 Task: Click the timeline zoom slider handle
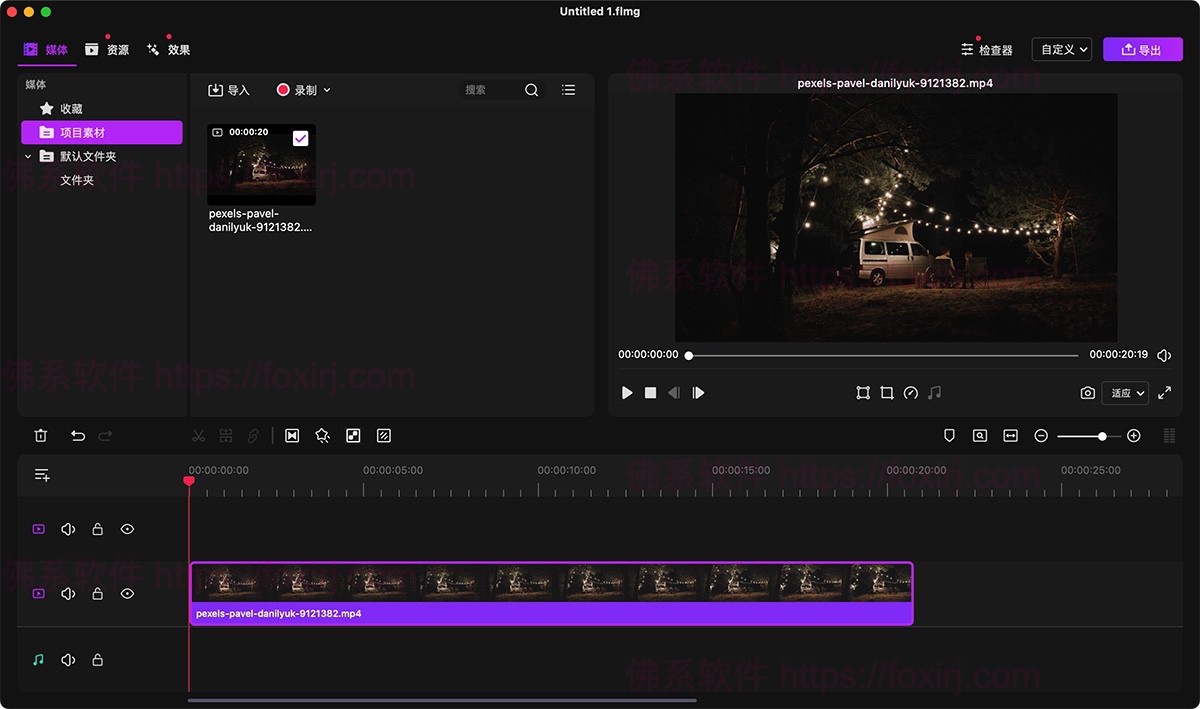1102,436
